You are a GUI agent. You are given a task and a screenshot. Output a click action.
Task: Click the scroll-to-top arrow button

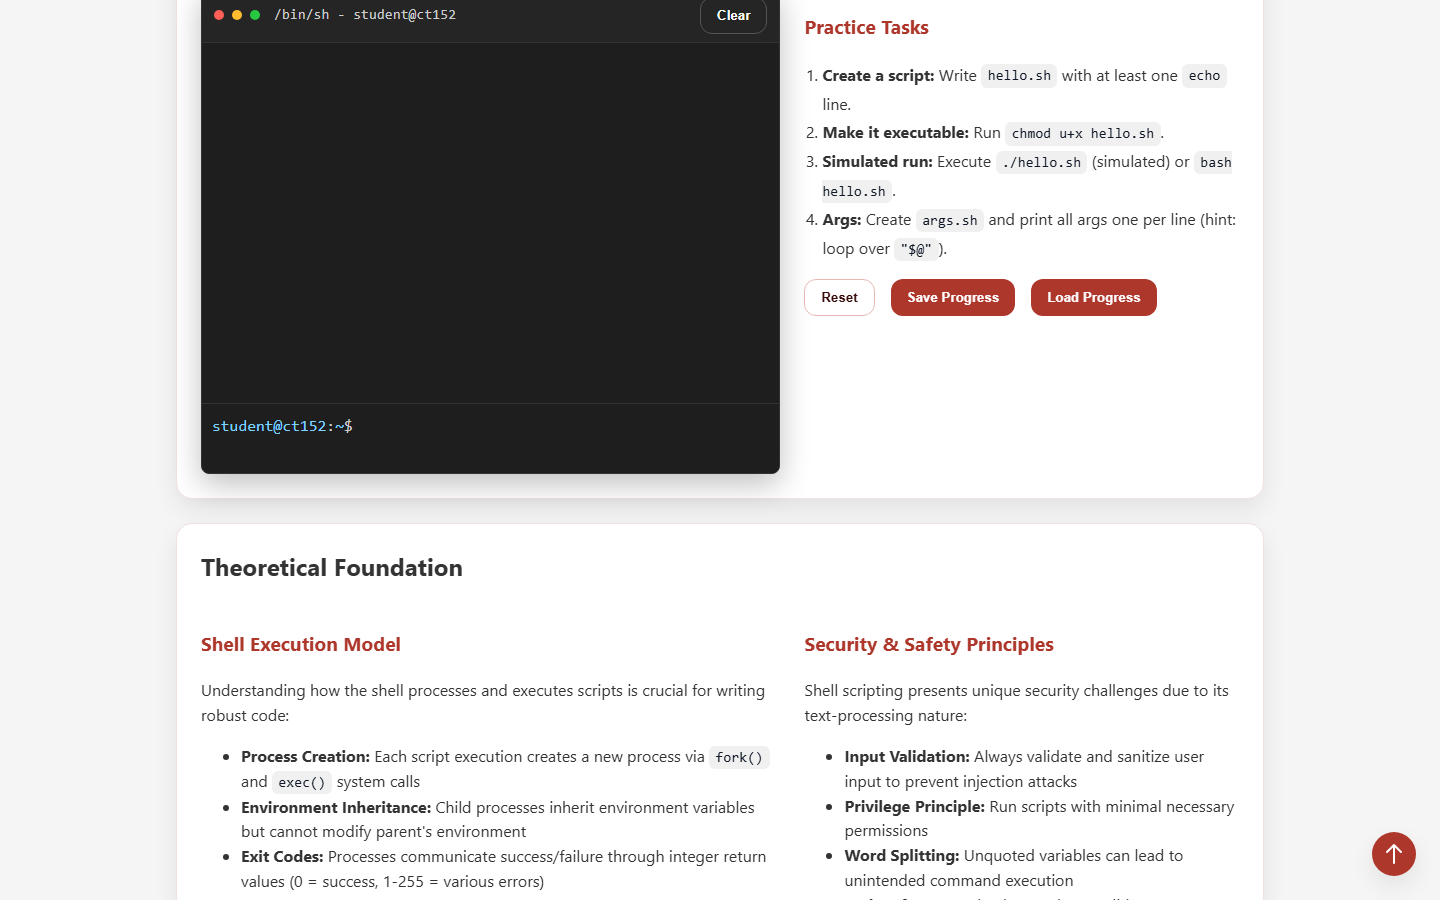(x=1393, y=854)
